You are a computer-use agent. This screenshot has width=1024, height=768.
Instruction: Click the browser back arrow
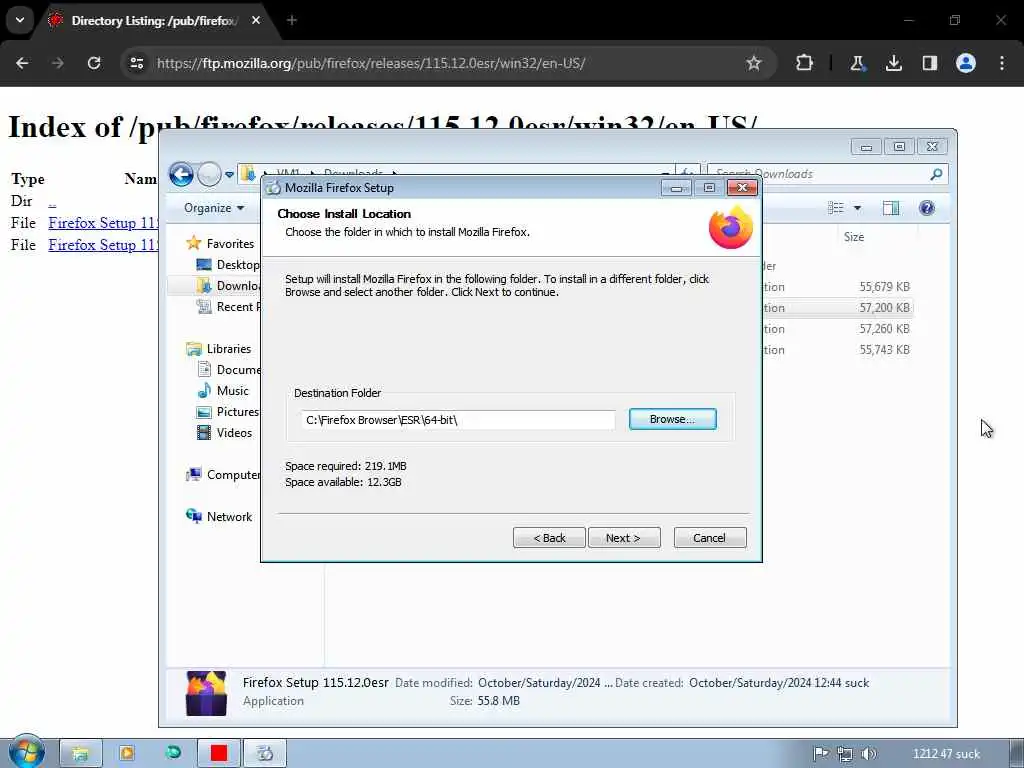point(22,63)
